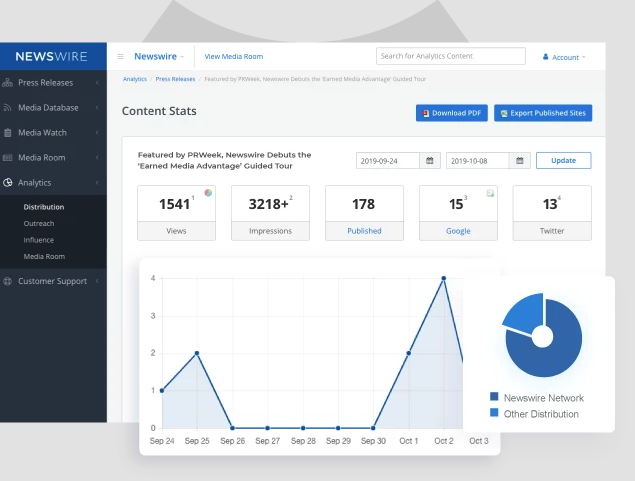The width and height of the screenshot is (635, 481).
Task: Click the spreadsheet icon on Export button
Action: click(x=504, y=113)
